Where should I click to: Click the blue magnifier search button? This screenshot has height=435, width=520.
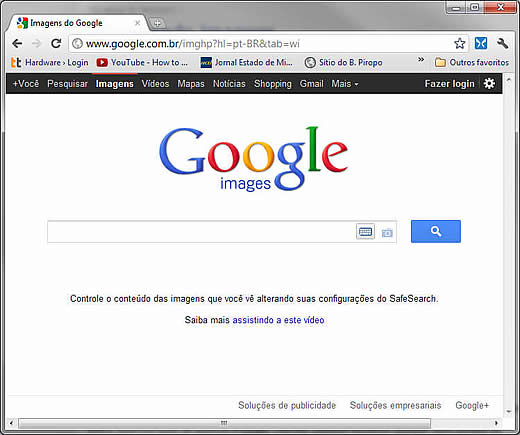coord(436,231)
